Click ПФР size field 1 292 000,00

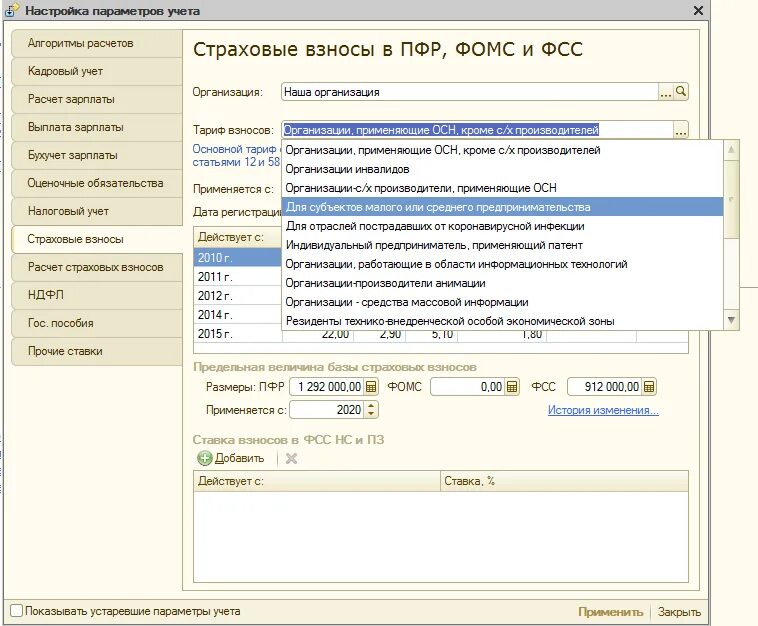[327, 387]
